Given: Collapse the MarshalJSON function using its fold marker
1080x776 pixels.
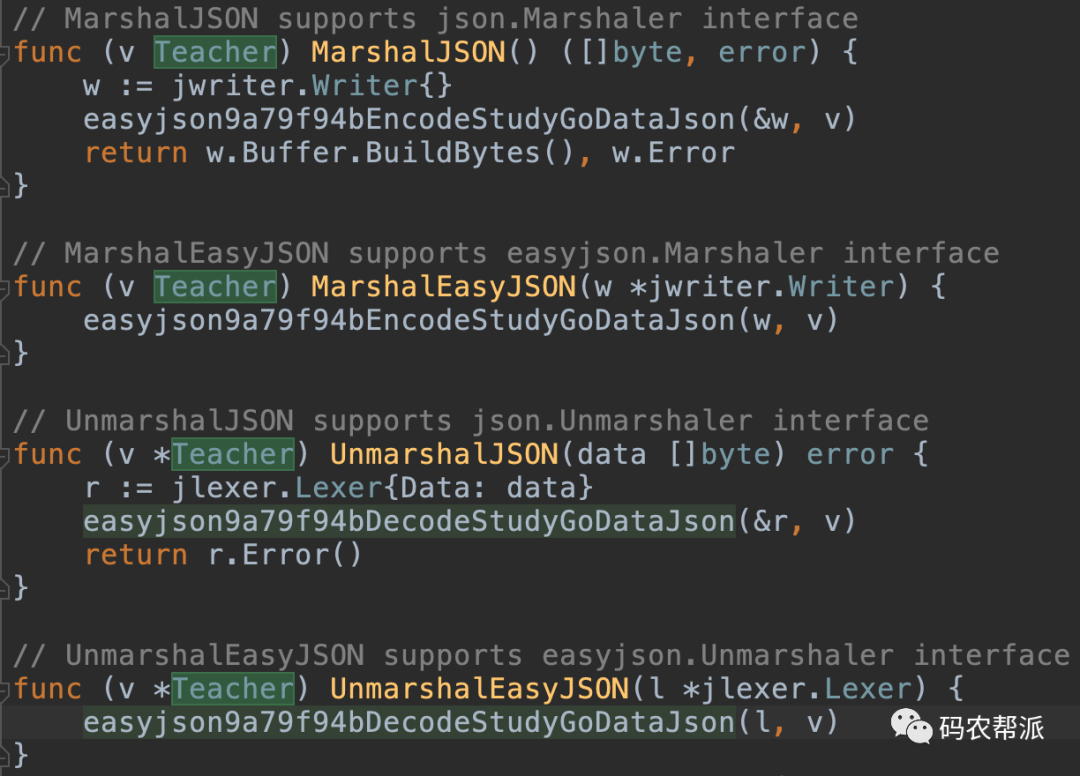Looking at the screenshot, I should point(3,54).
